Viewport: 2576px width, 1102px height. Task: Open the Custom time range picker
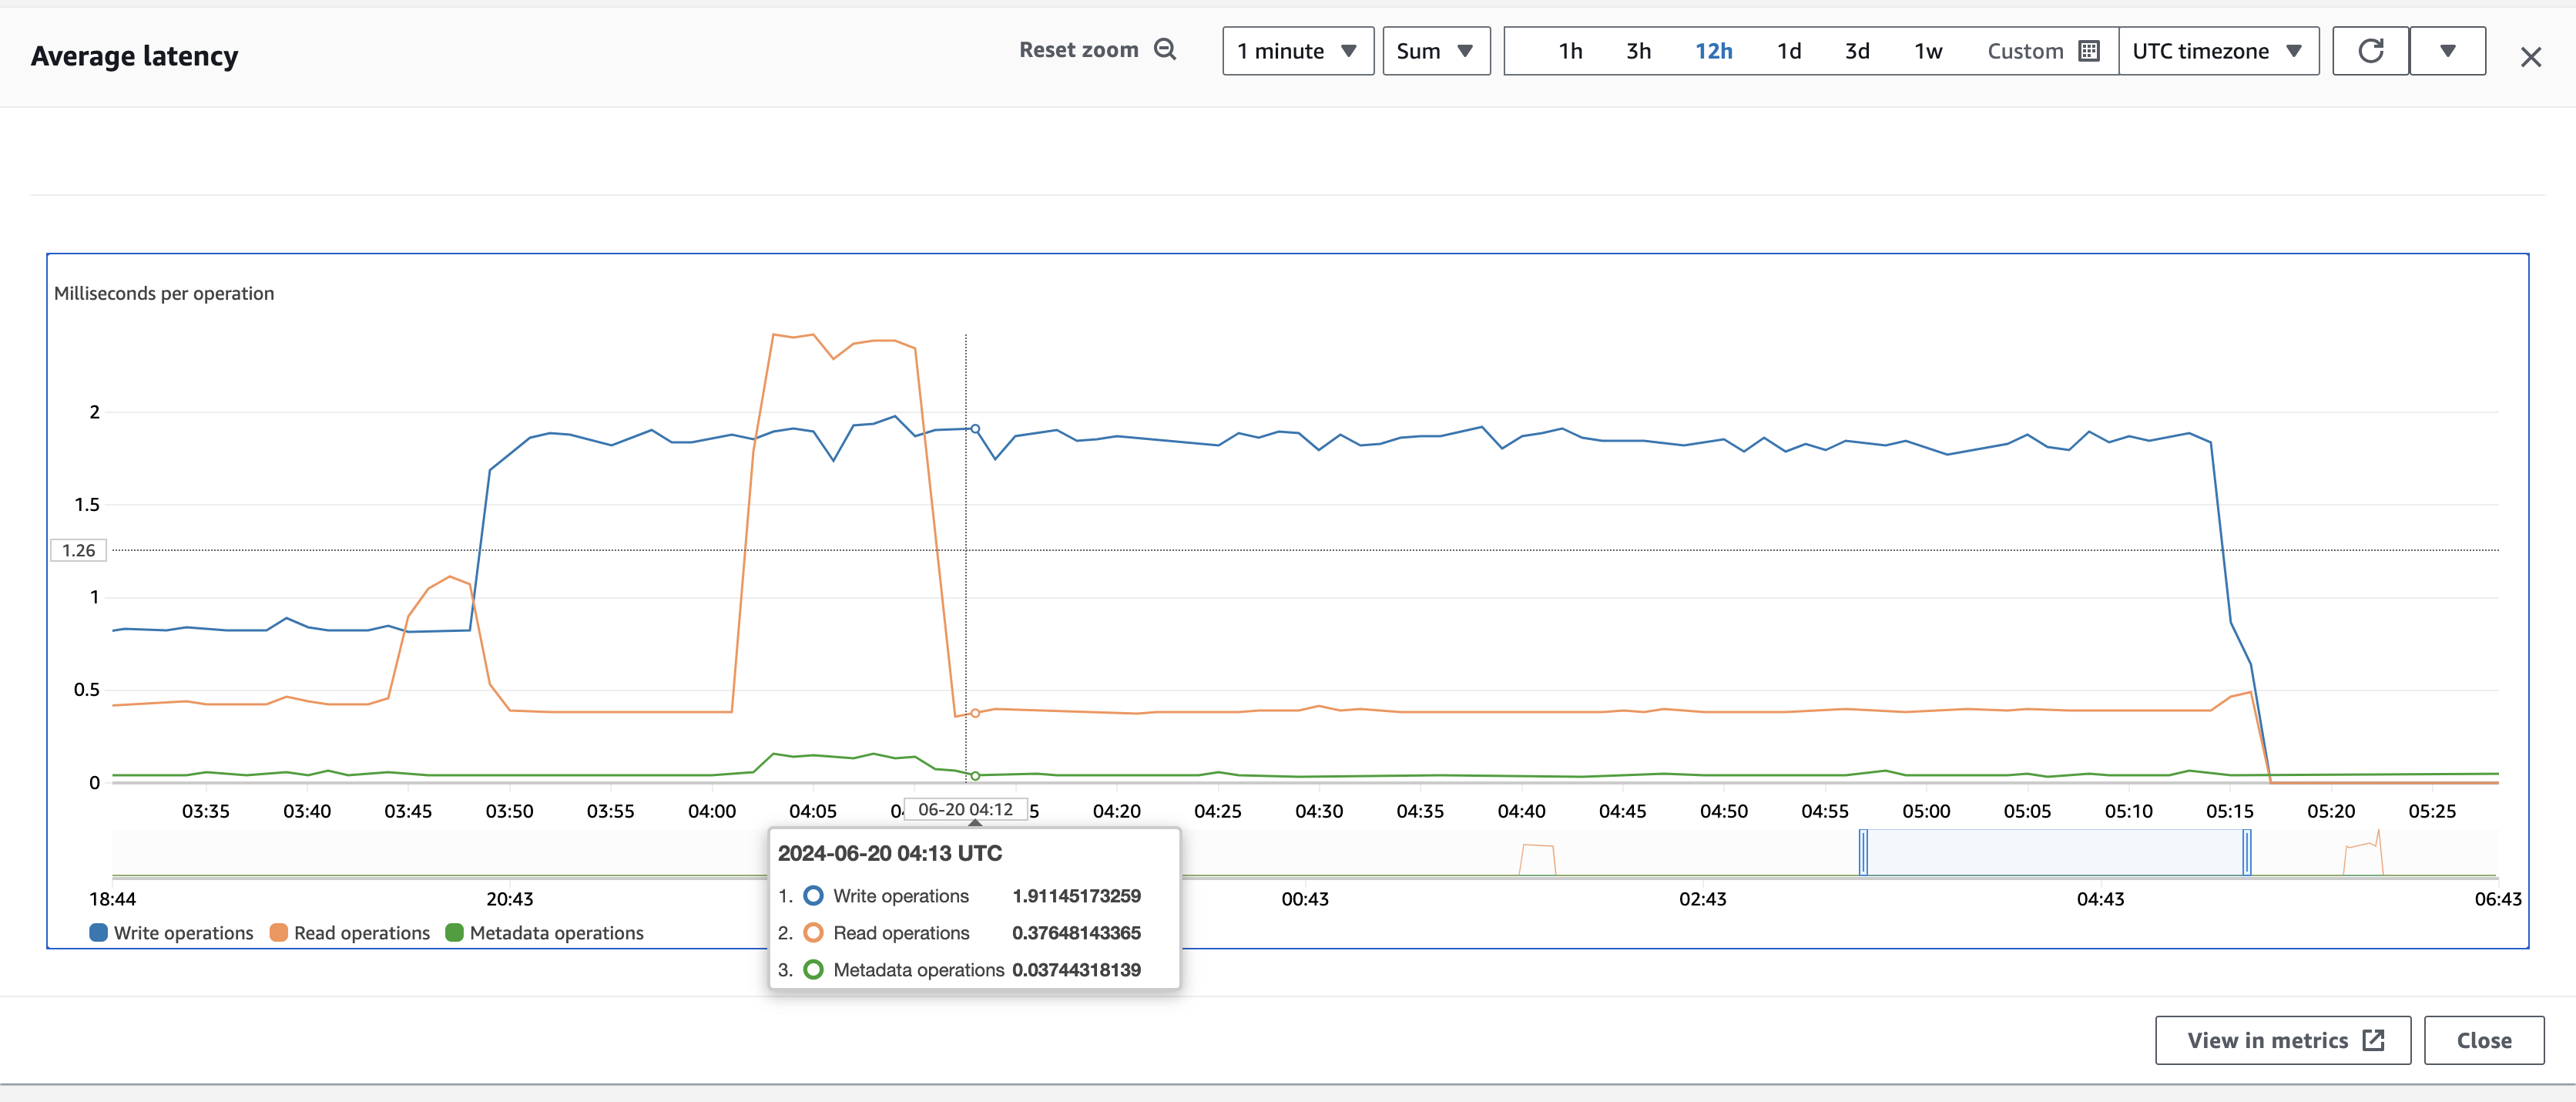2042,51
